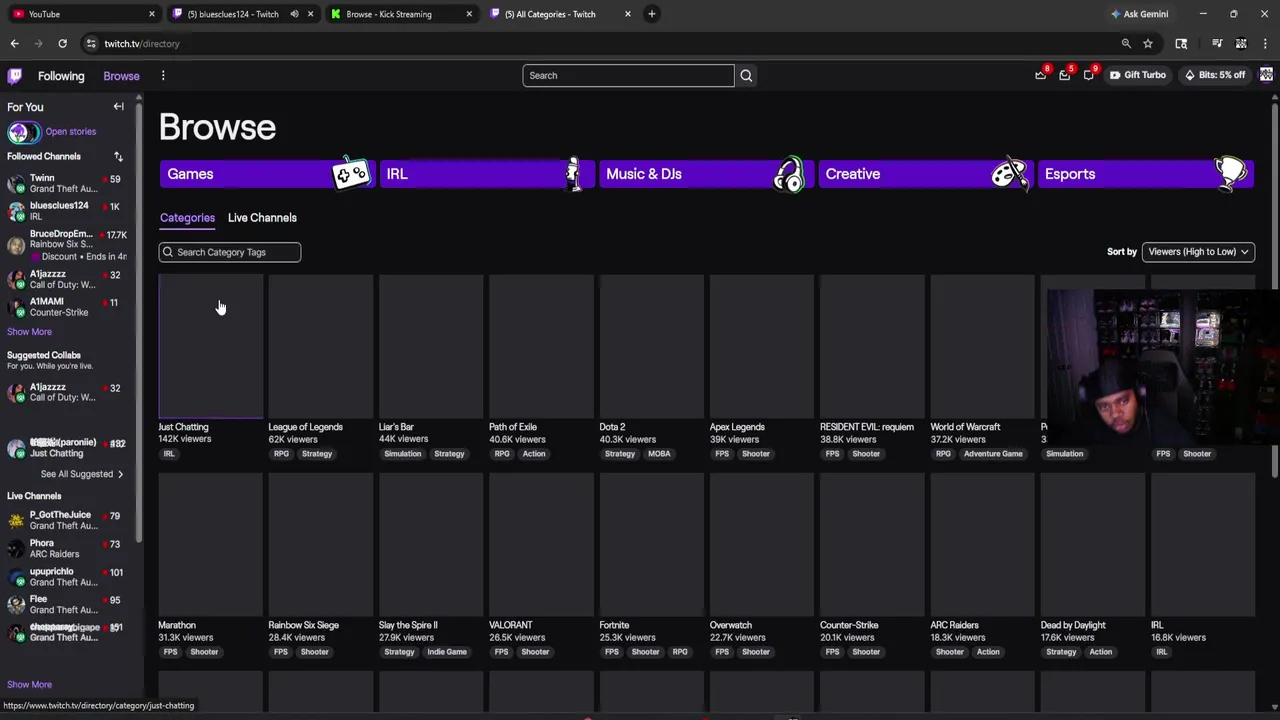
Task: Open bluesclues124 channel in sidebar
Action: pyautogui.click(x=68, y=211)
